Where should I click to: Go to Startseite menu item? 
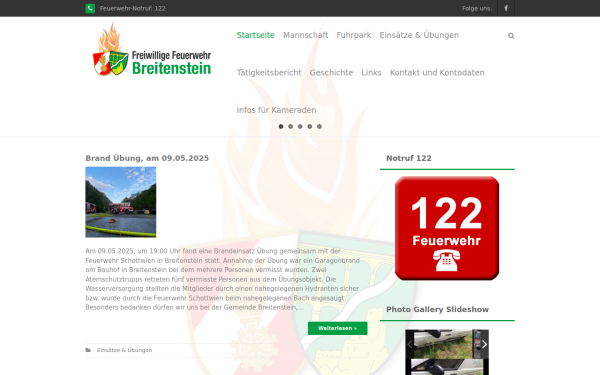(x=256, y=35)
